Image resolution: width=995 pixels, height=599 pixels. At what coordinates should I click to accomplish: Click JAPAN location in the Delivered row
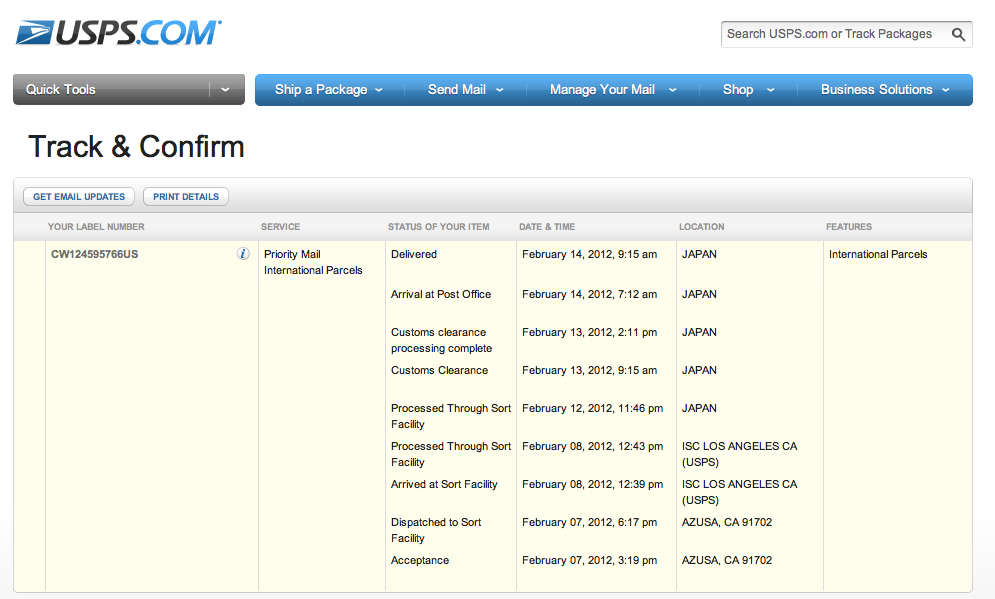click(699, 254)
